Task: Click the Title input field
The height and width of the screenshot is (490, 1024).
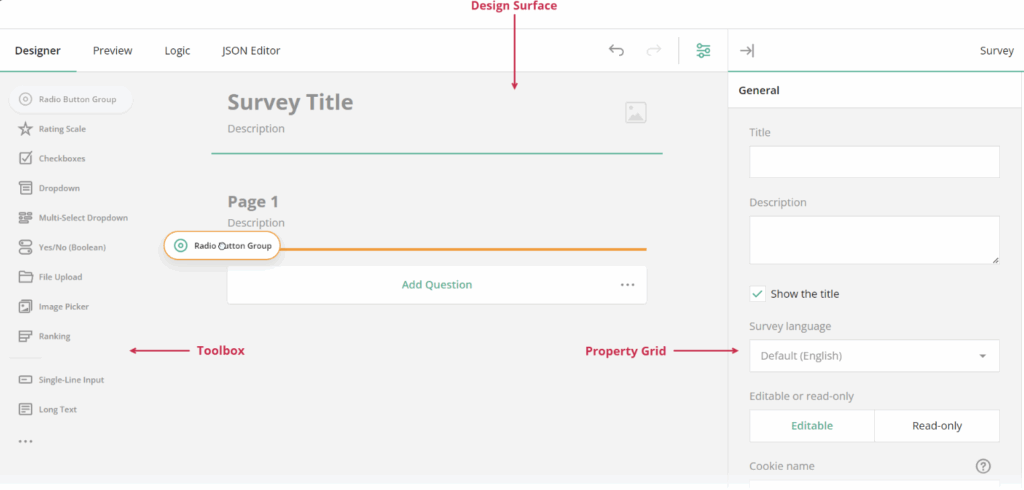Action: [874, 162]
